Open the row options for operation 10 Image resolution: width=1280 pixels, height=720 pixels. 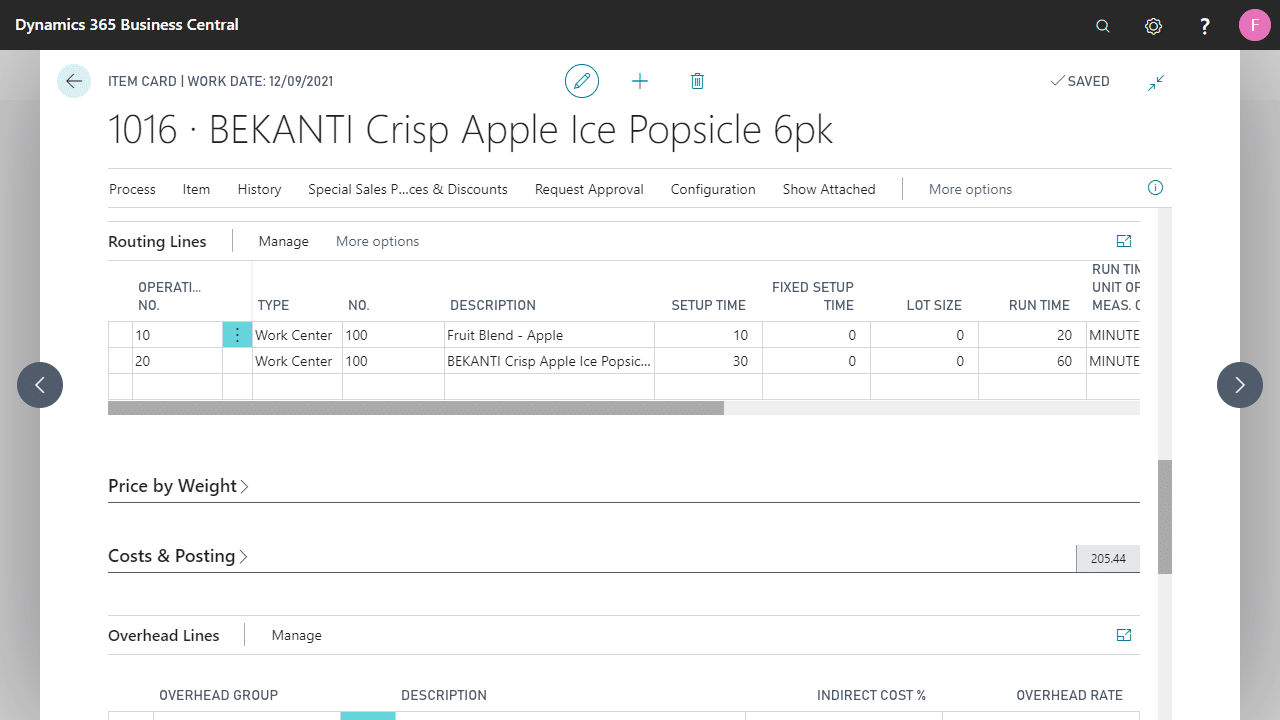[237, 335]
